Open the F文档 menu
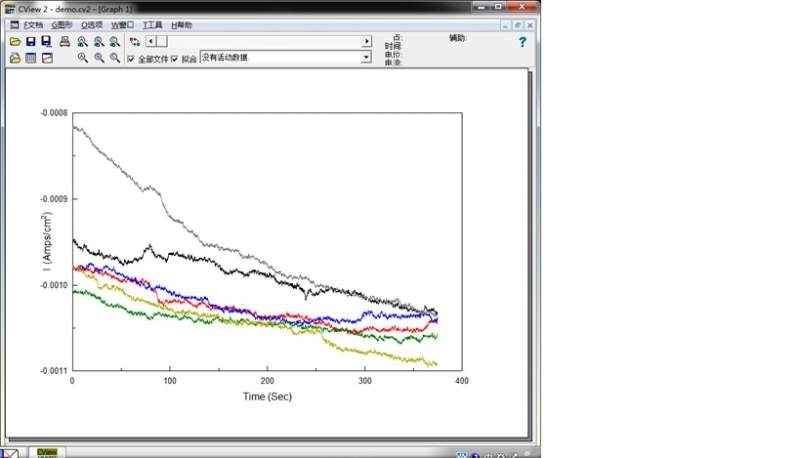This screenshot has width=800, height=458. tap(34, 25)
